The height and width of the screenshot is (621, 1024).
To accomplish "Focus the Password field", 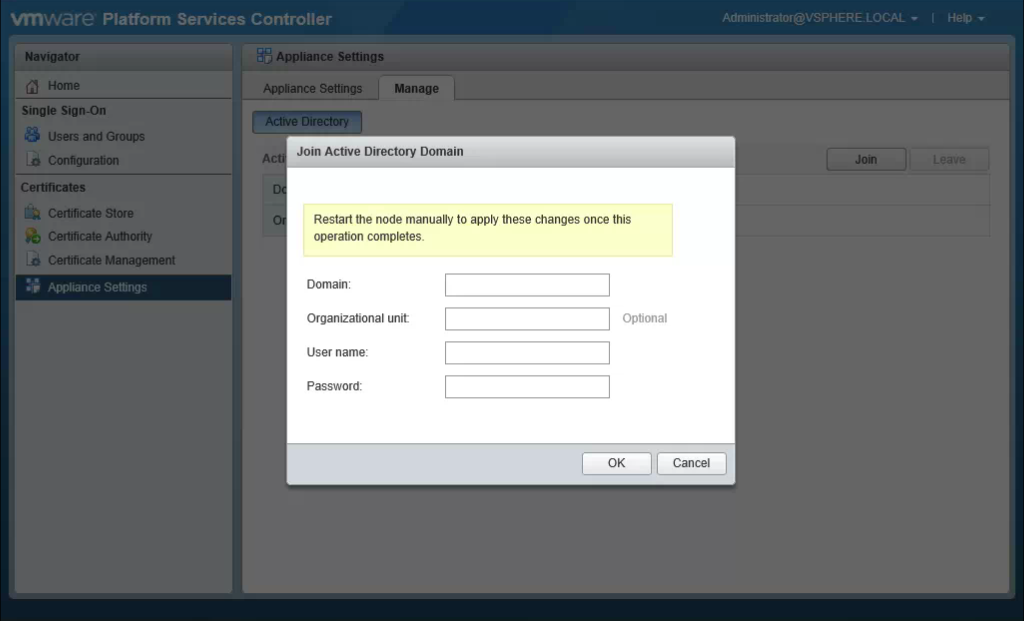I will (x=527, y=387).
